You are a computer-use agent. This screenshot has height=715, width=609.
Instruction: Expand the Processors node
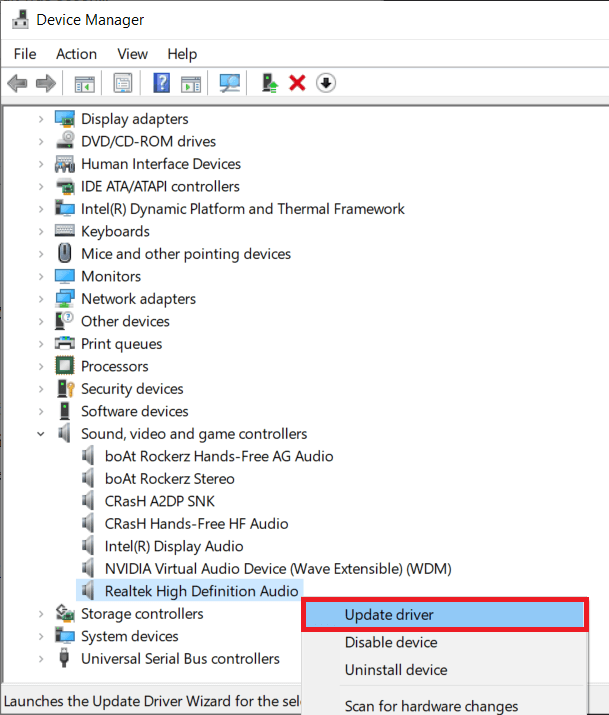[x=41, y=367]
